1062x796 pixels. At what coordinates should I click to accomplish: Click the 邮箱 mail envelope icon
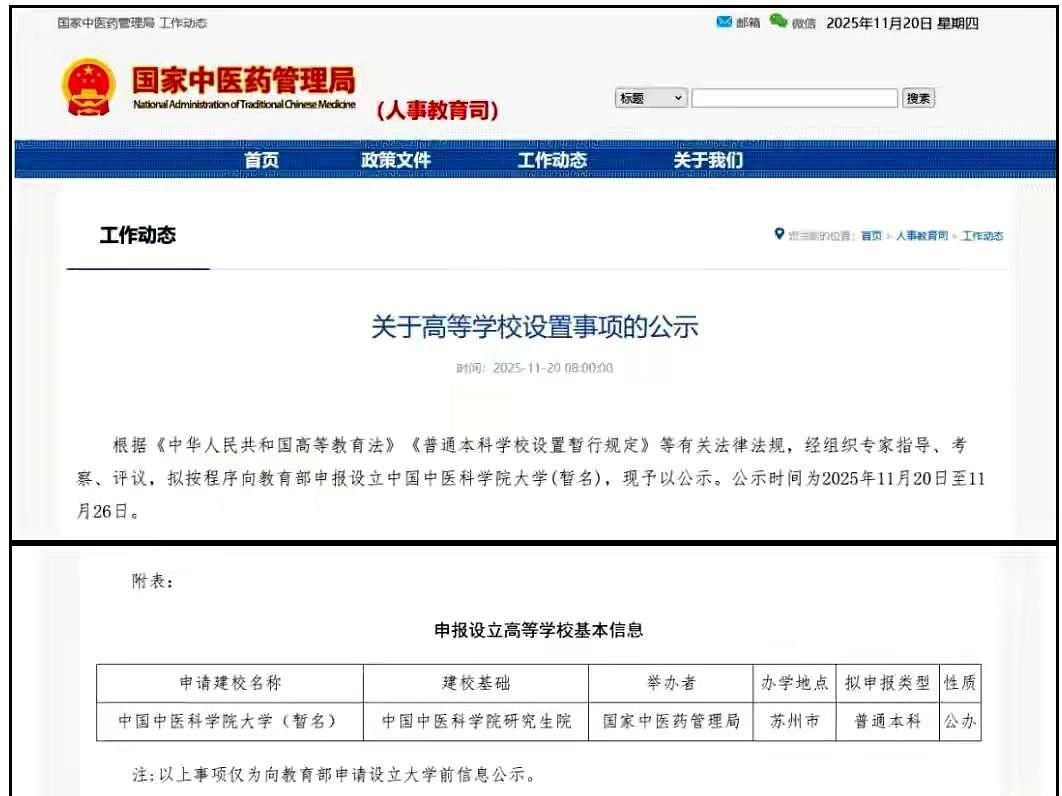724,20
